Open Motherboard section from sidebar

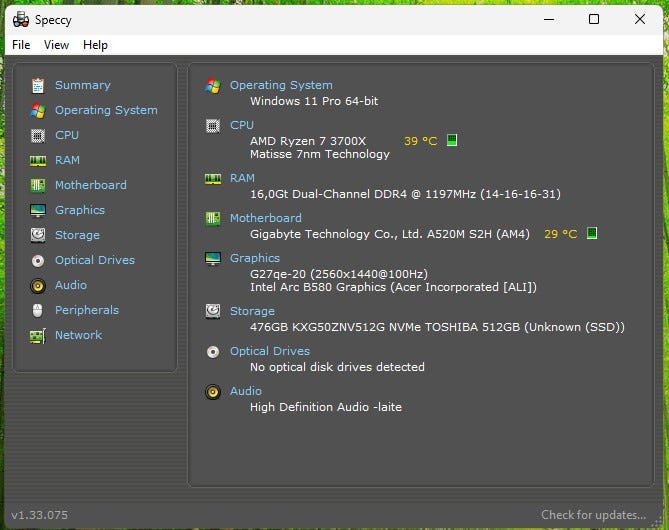pyautogui.click(x=91, y=185)
